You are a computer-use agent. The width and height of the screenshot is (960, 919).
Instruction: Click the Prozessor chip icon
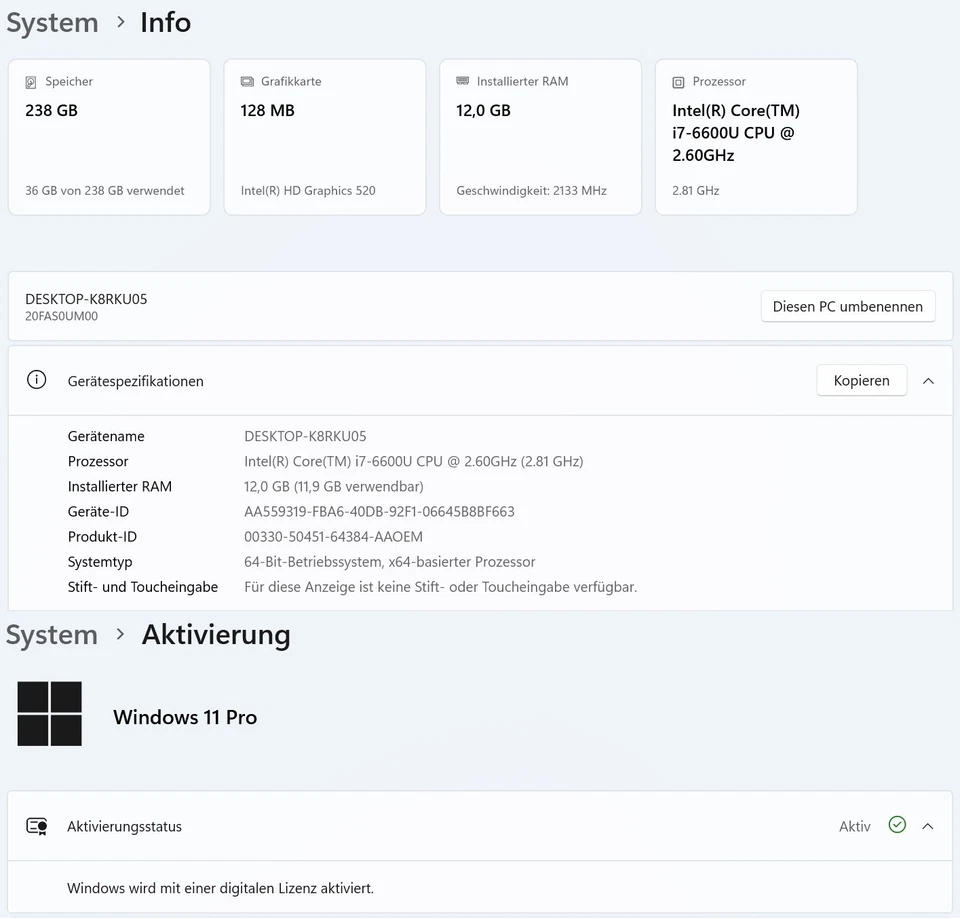tap(678, 82)
